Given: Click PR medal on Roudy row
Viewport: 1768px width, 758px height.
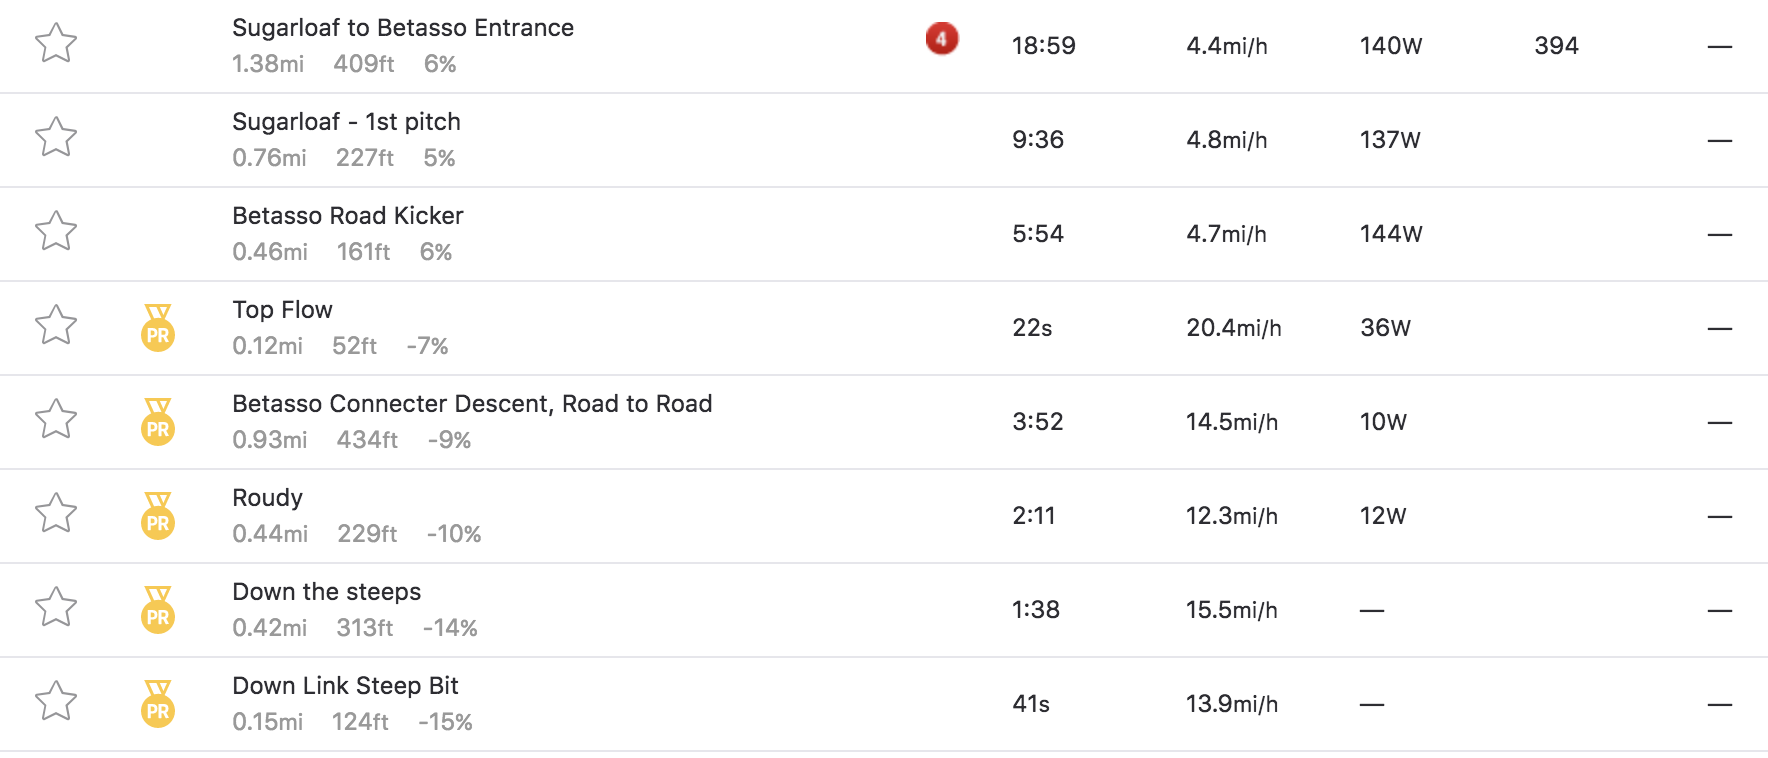Looking at the screenshot, I should (158, 516).
